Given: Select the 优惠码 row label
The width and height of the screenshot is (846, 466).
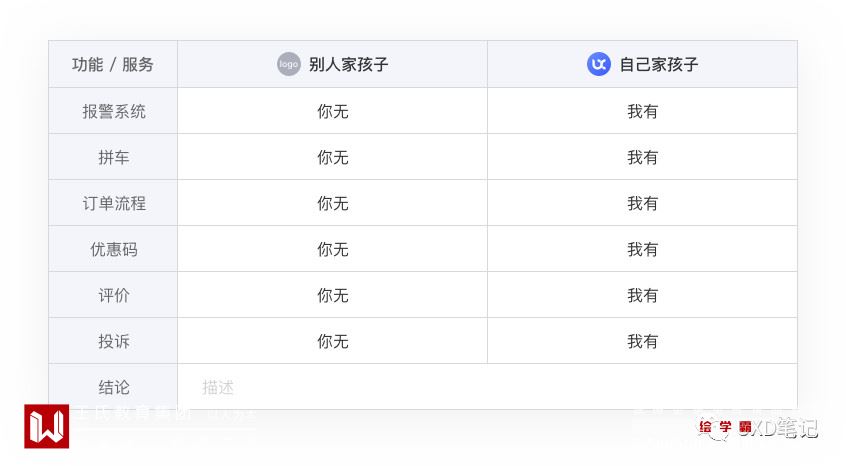Looking at the screenshot, I should point(114,249).
